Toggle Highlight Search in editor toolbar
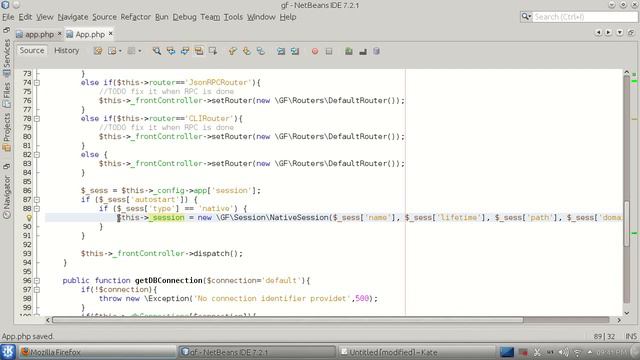 tap(199, 51)
